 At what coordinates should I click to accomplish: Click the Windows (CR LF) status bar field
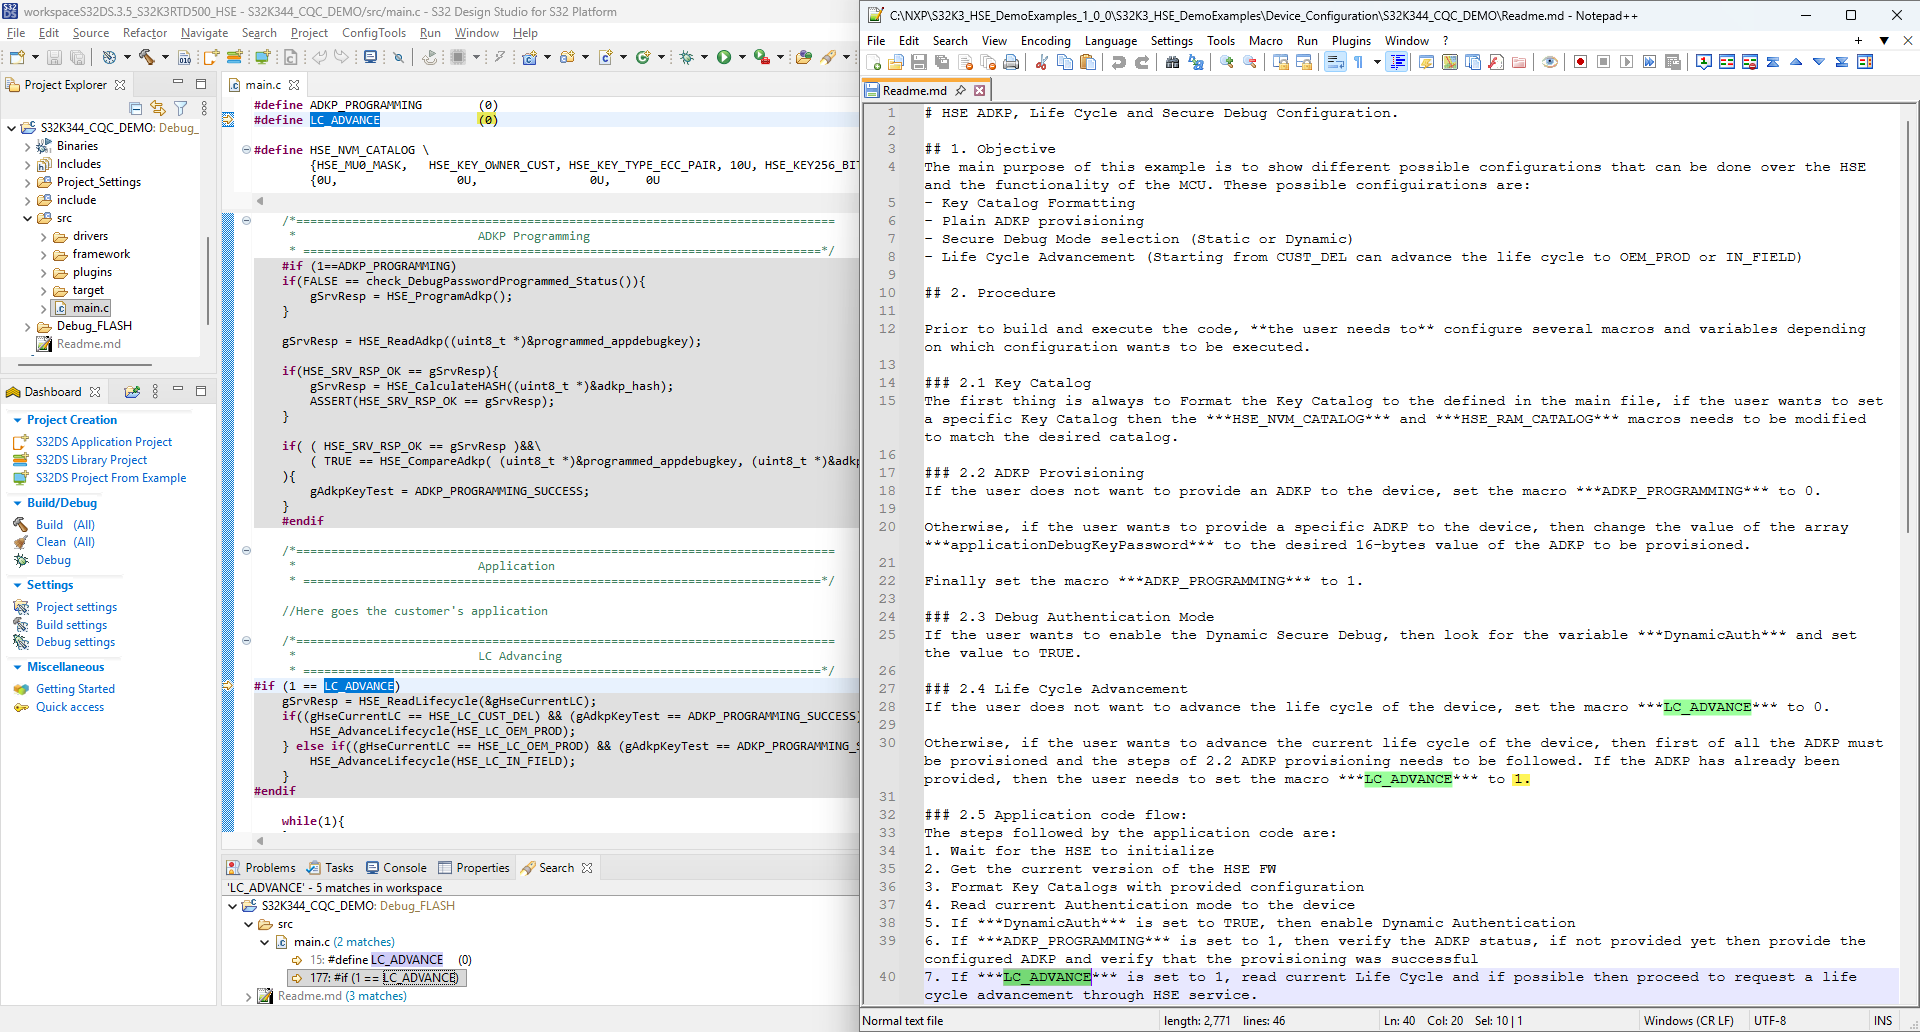1688,1021
